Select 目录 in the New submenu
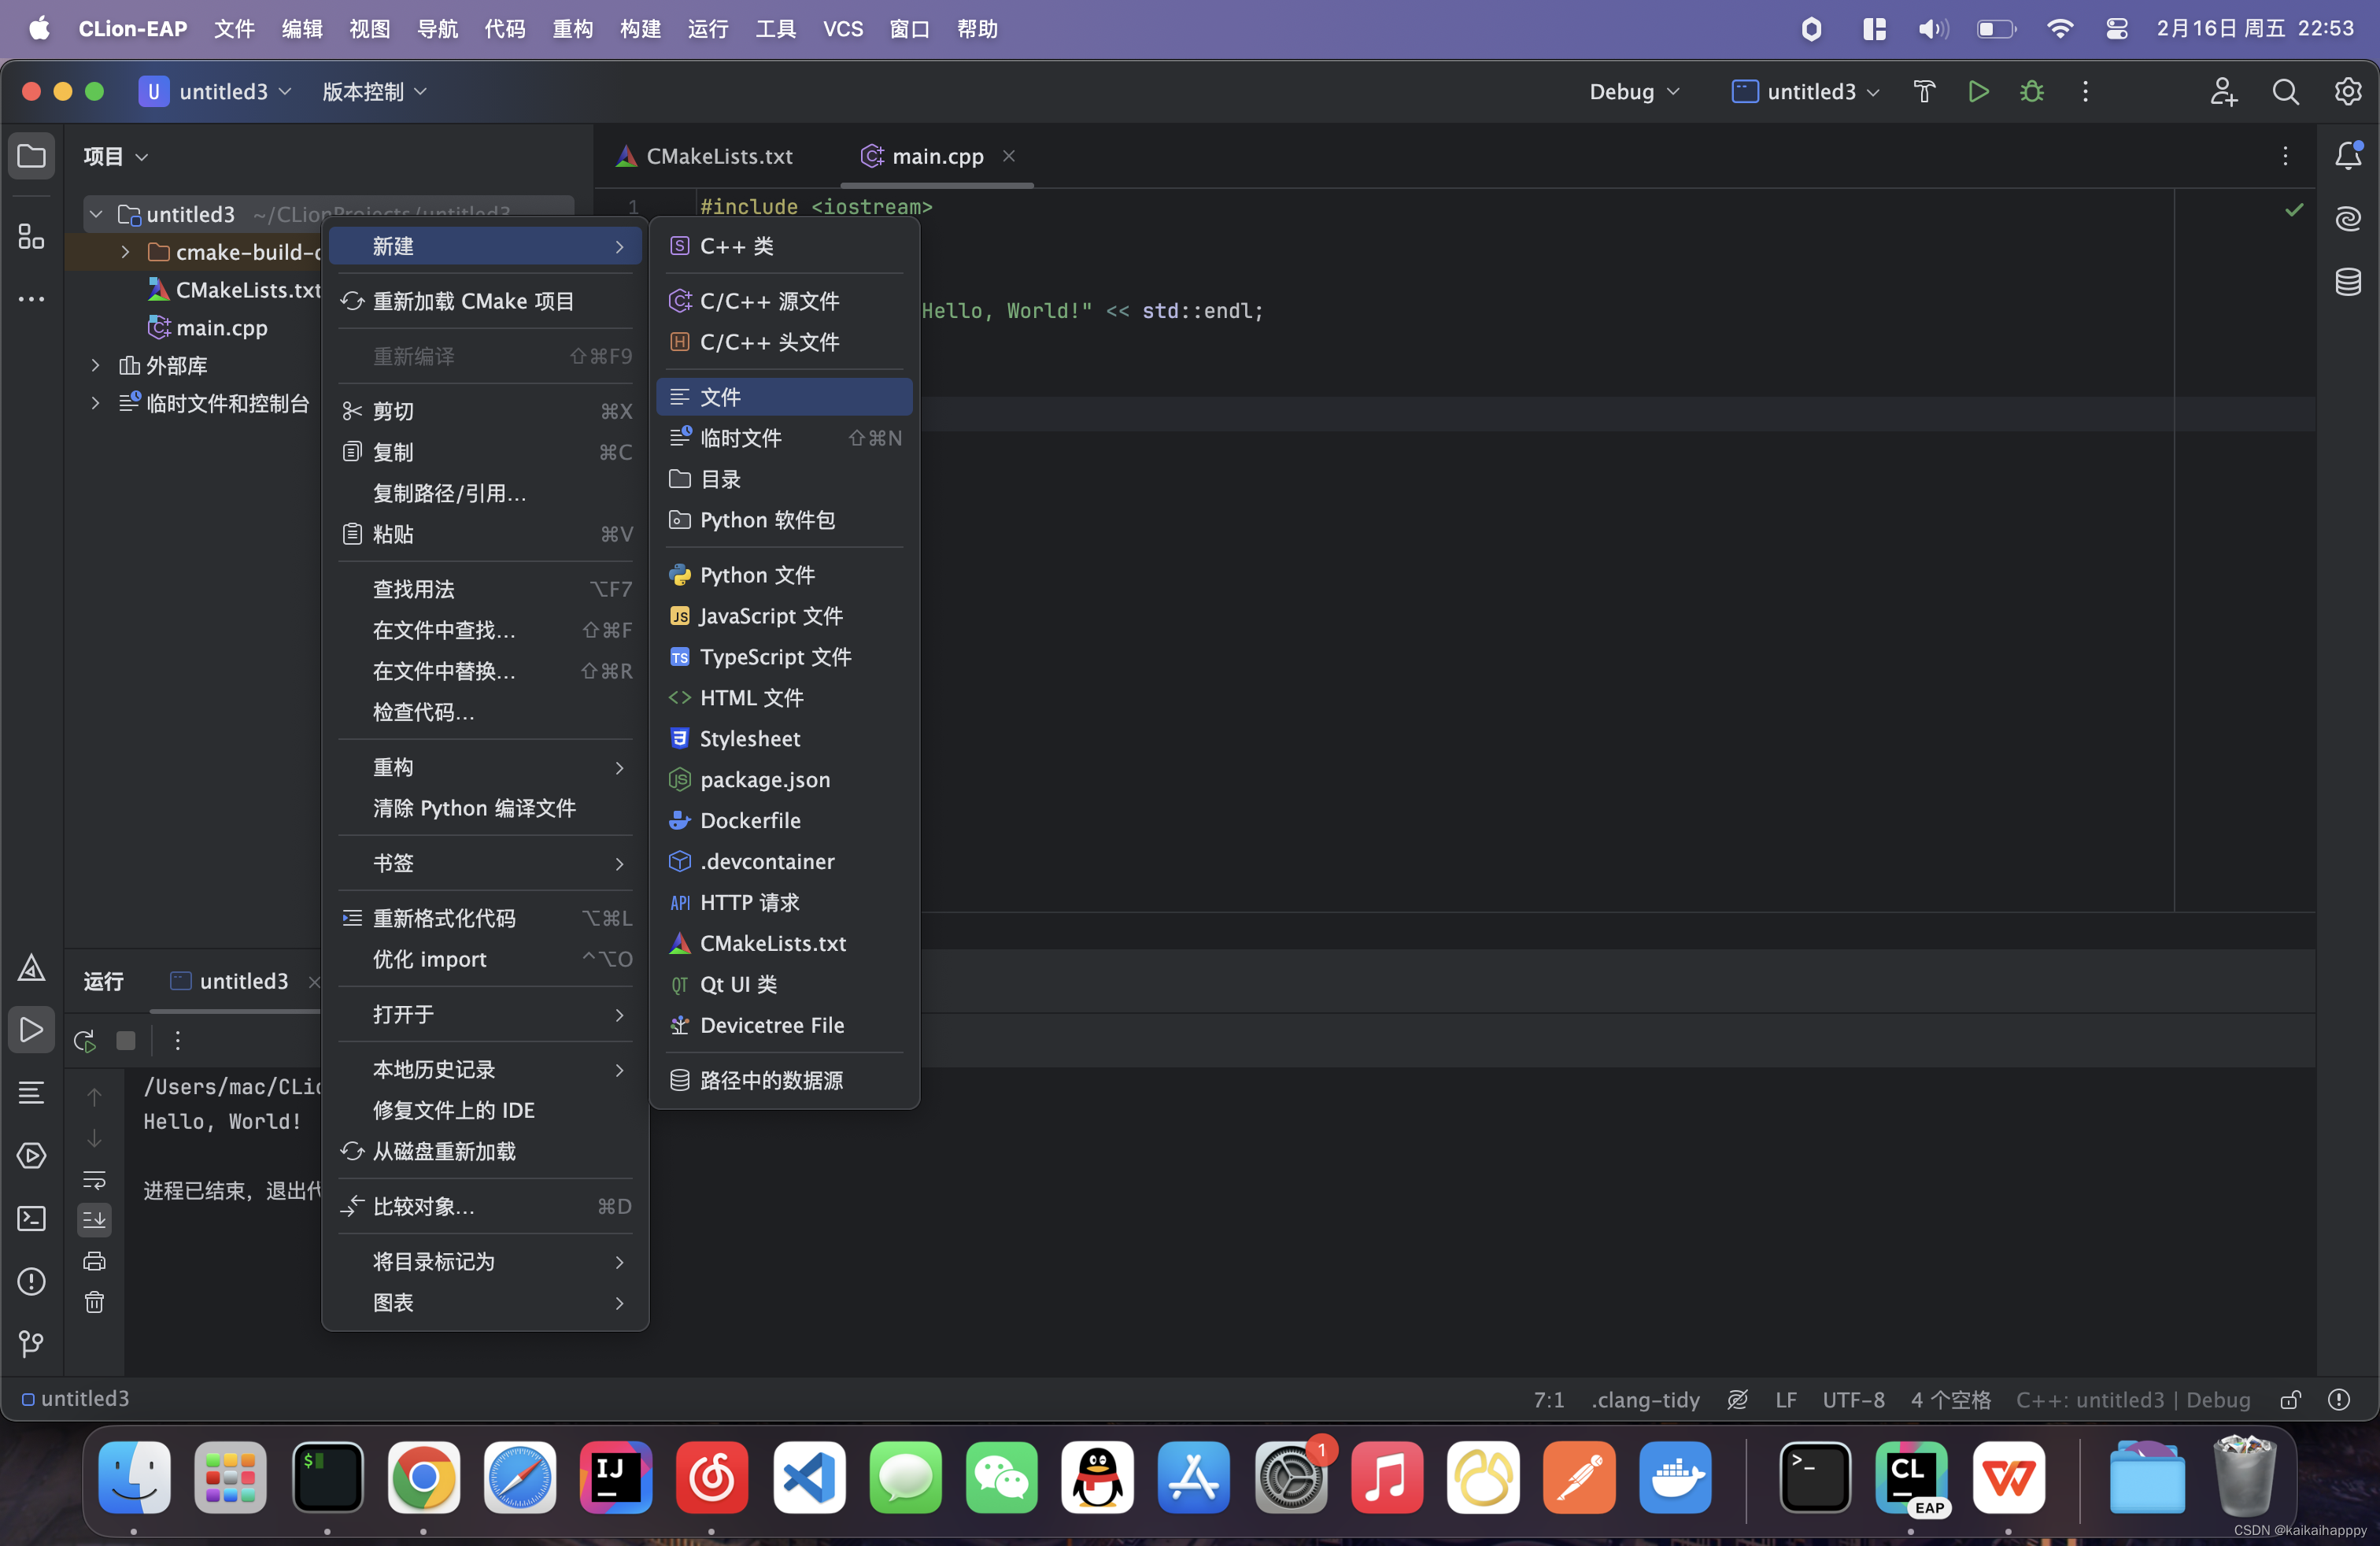Viewport: 2380px width, 1546px height. (720, 479)
